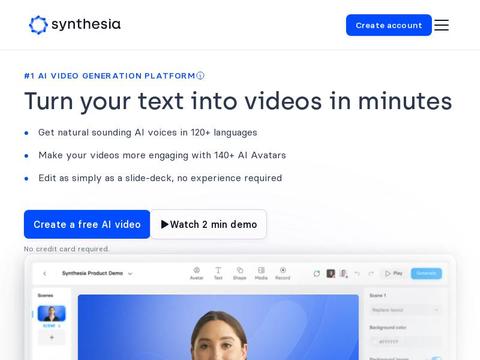Click the 'Scenes' panel label
Image resolution: width=480 pixels, height=360 pixels.
click(x=46, y=295)
